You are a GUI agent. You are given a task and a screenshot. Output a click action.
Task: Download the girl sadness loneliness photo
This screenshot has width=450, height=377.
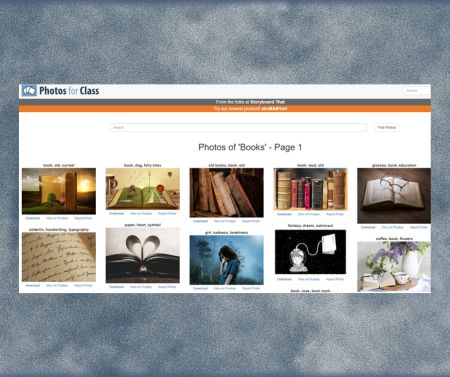point(200,288)
